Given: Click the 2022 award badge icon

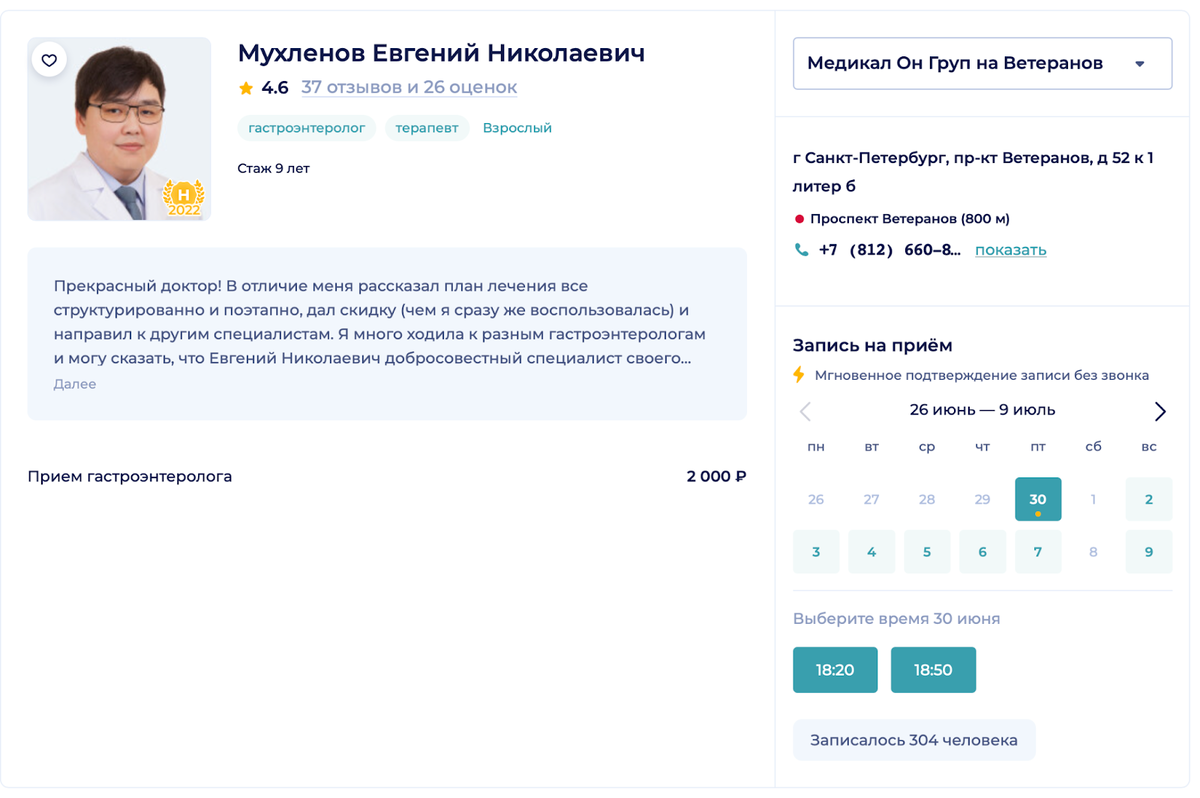Looking at the screenshot, I should coord(183,198).
